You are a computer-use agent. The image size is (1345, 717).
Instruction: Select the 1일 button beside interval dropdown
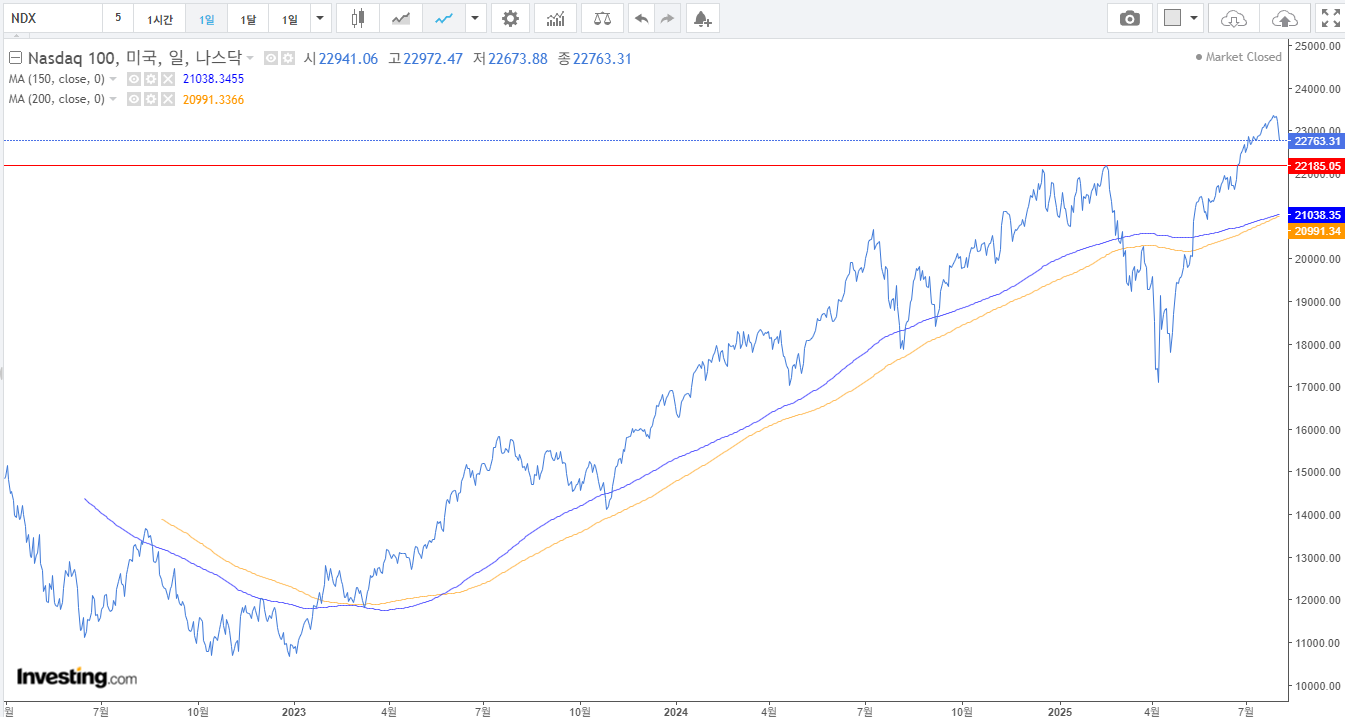coord(289,18)
